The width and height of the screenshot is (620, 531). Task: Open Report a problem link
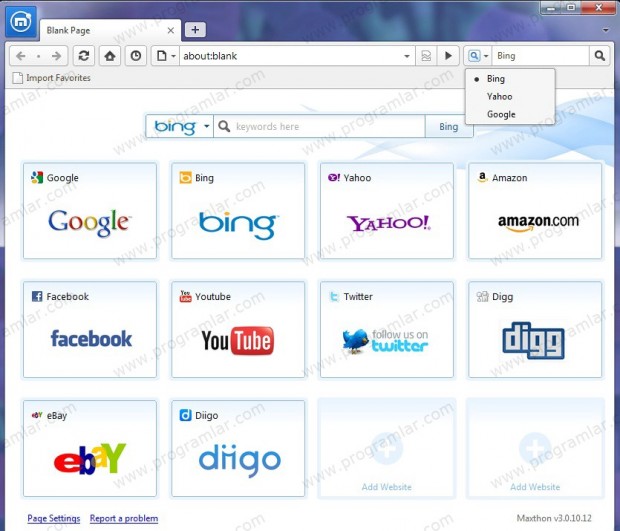[124, 518]
